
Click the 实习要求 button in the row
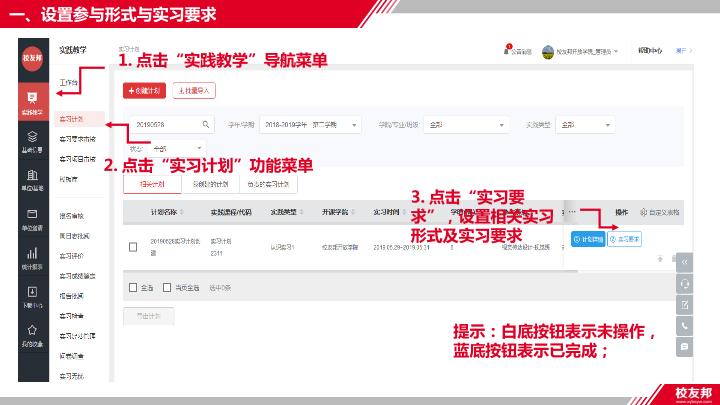[627, 238]
